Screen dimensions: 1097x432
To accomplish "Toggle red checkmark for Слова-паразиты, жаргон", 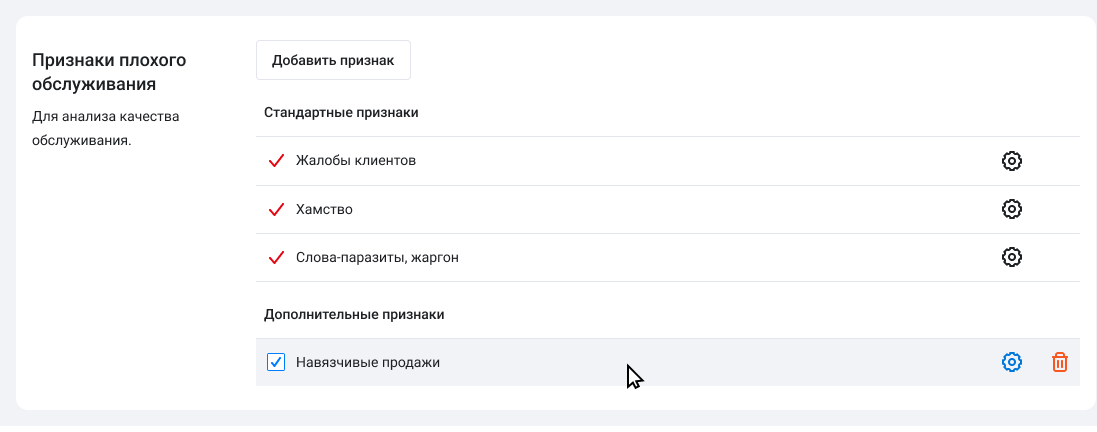I will coord(277,258).
